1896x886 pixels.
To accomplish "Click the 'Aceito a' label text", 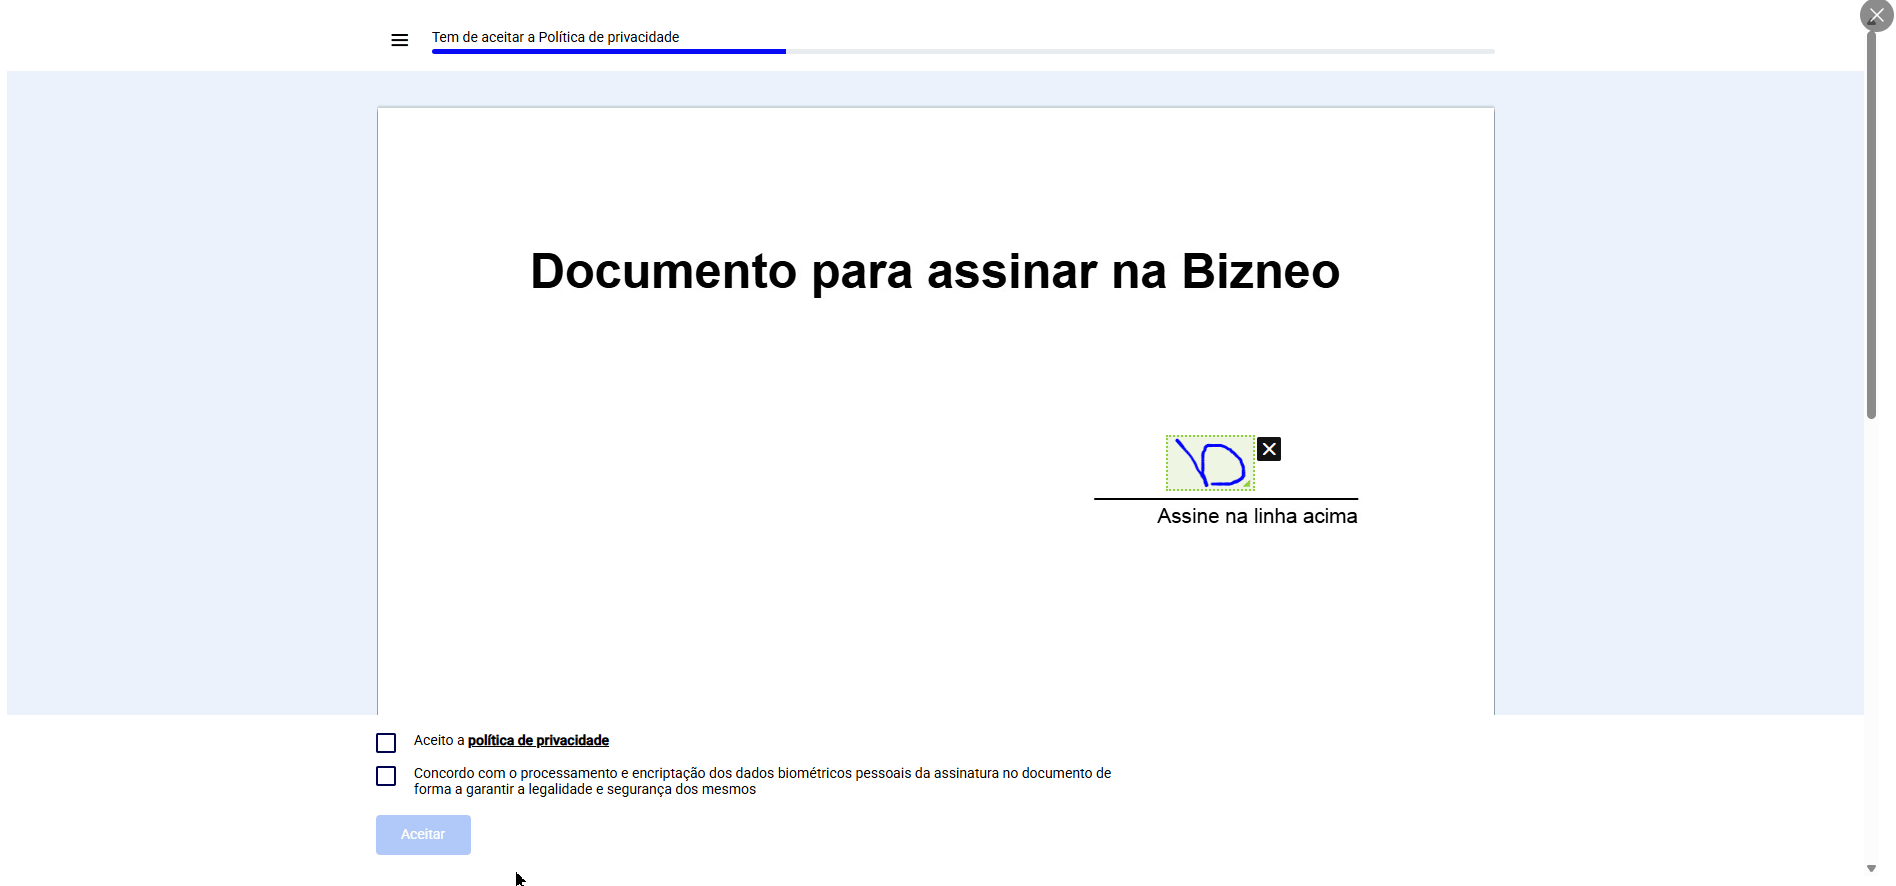I will click(438, 741).
